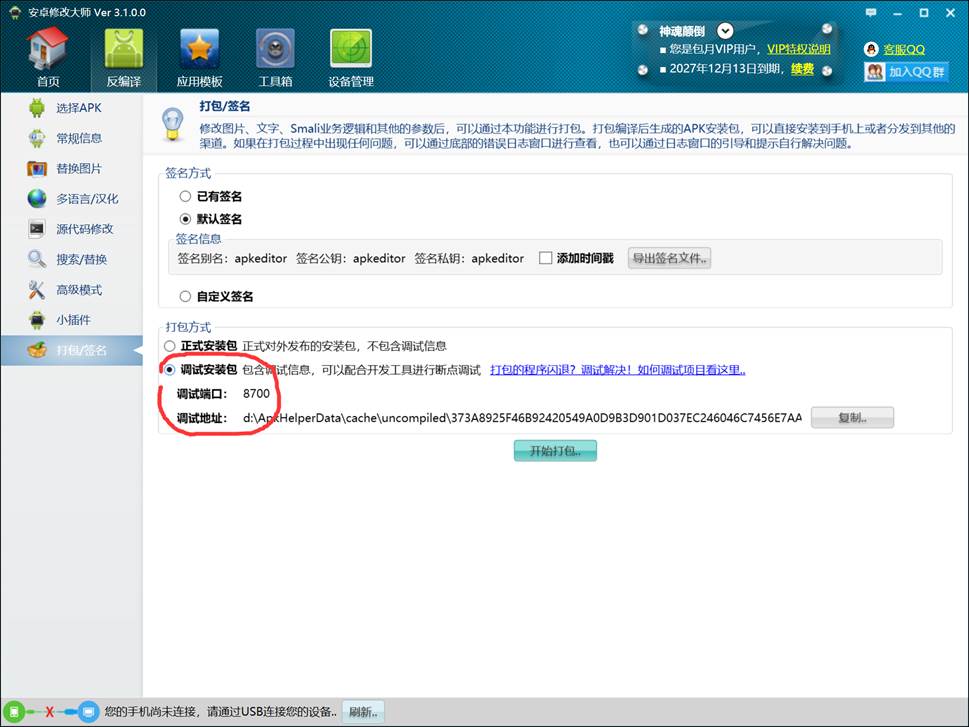Open the 客服QQ link
The height and width of the screenshot is (727, 969).
pyautogui.click(x=904, y=49)
